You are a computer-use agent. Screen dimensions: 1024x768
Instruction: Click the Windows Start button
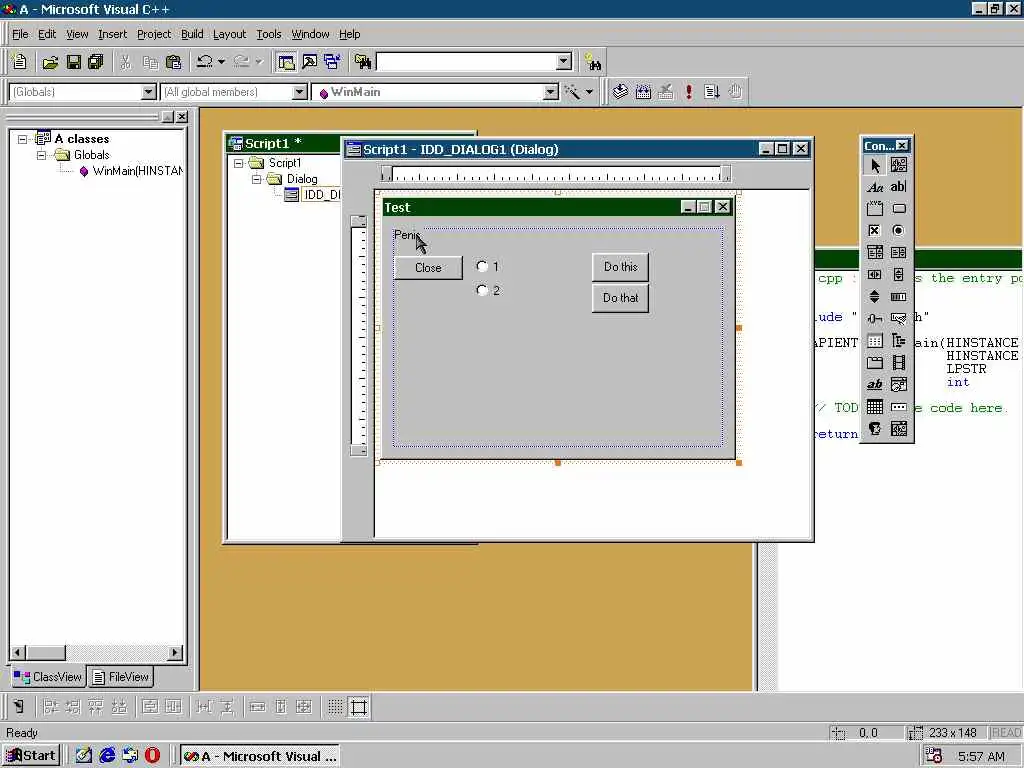(31, 756)
